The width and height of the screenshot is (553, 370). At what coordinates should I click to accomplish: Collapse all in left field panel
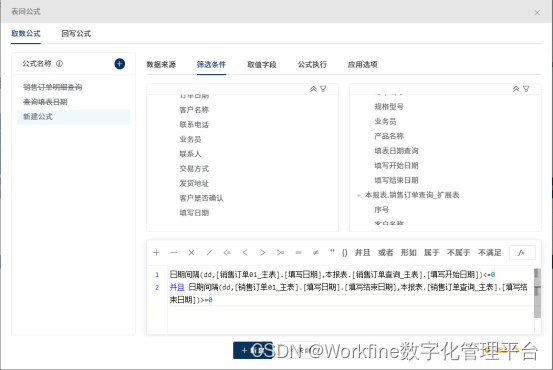[x=313, y=89]
